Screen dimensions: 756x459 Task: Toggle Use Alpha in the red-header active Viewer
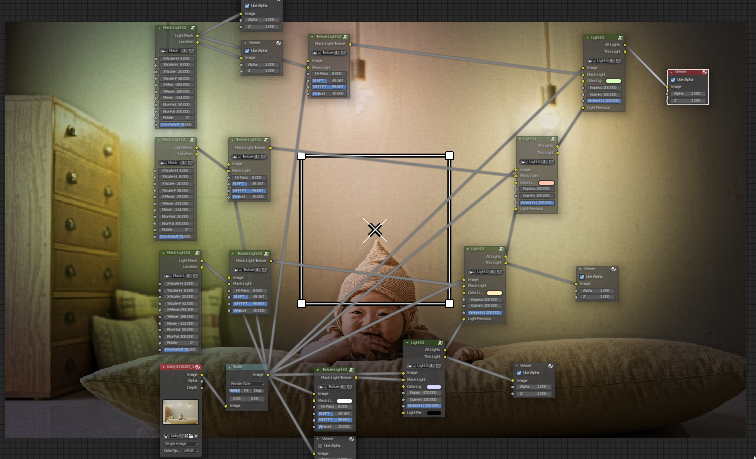673,80
